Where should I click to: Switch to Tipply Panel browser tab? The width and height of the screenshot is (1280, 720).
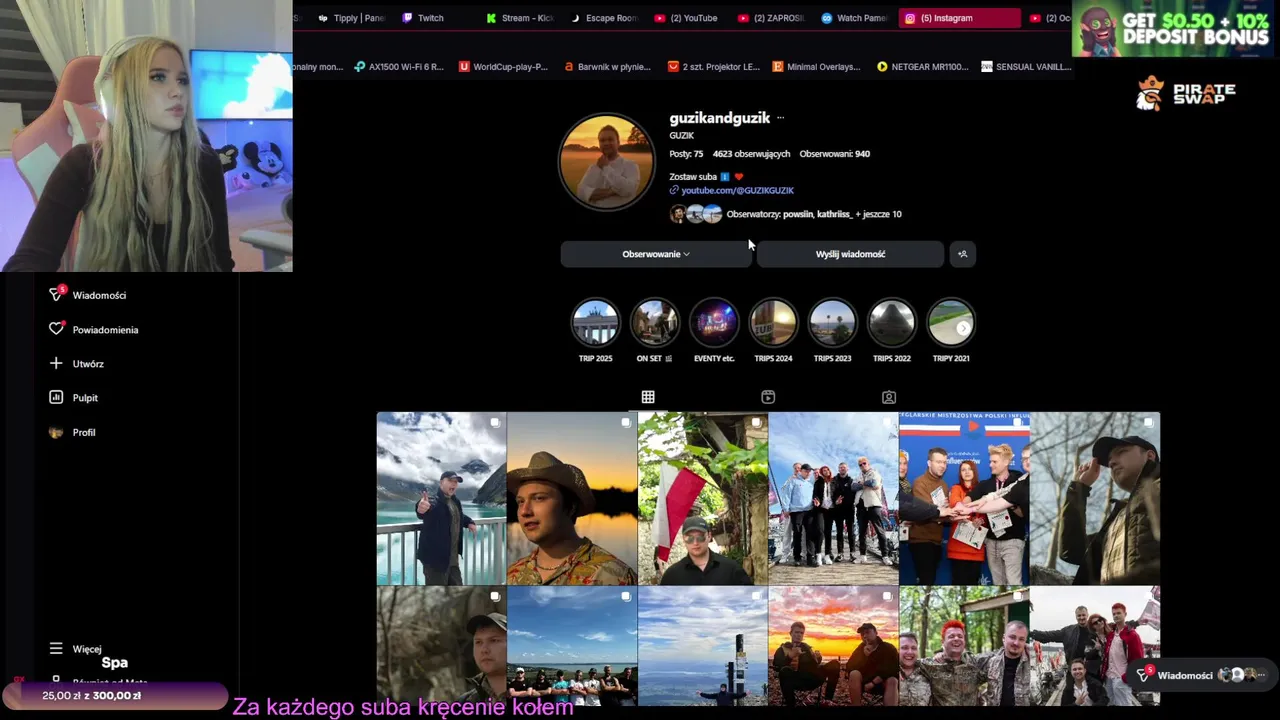pos(351,18)
